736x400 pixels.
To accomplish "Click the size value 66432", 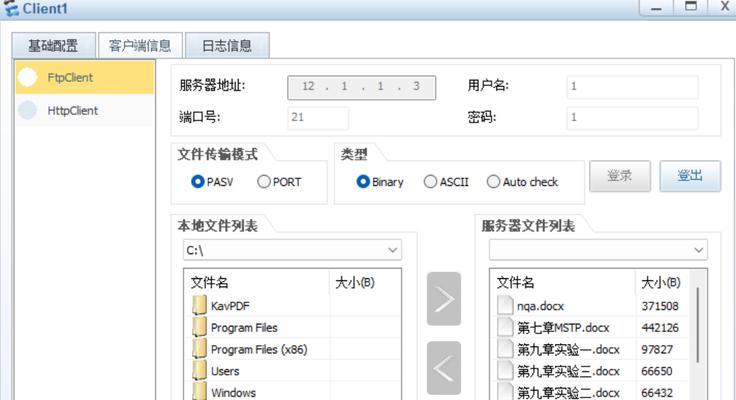I will [657, 392].
